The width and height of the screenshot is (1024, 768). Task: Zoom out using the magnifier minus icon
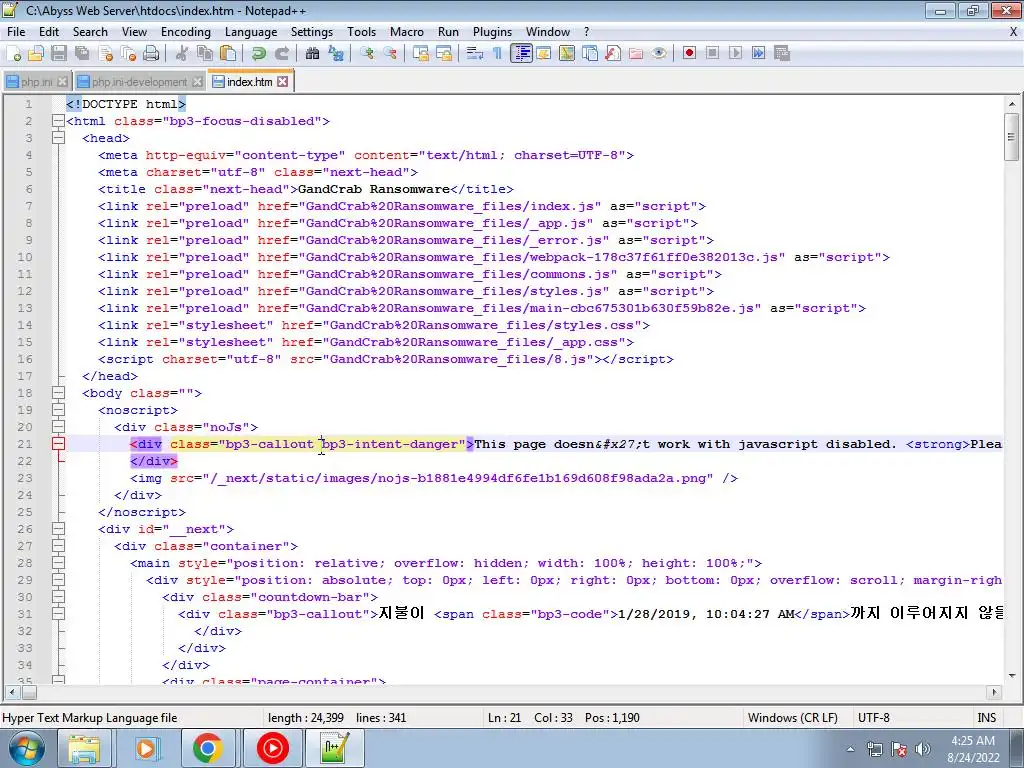(390, 54)
